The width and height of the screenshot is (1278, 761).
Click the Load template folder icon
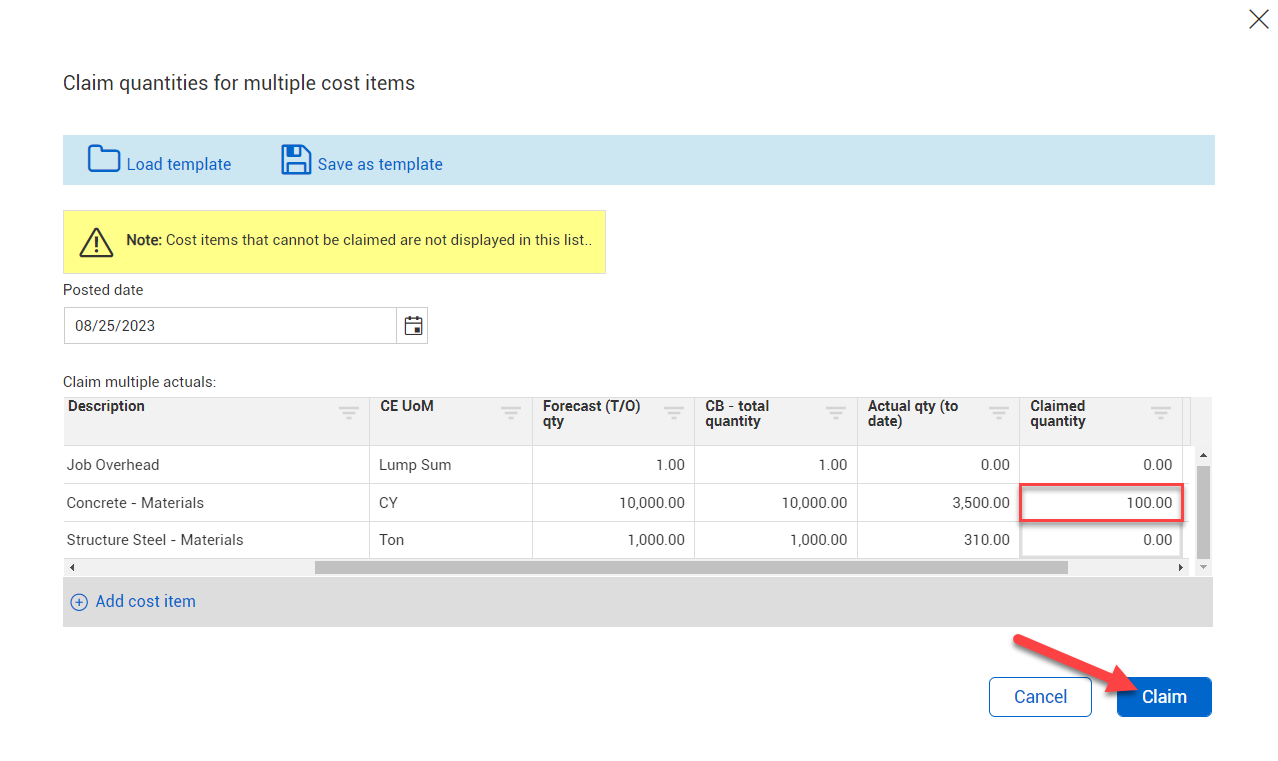104,160
